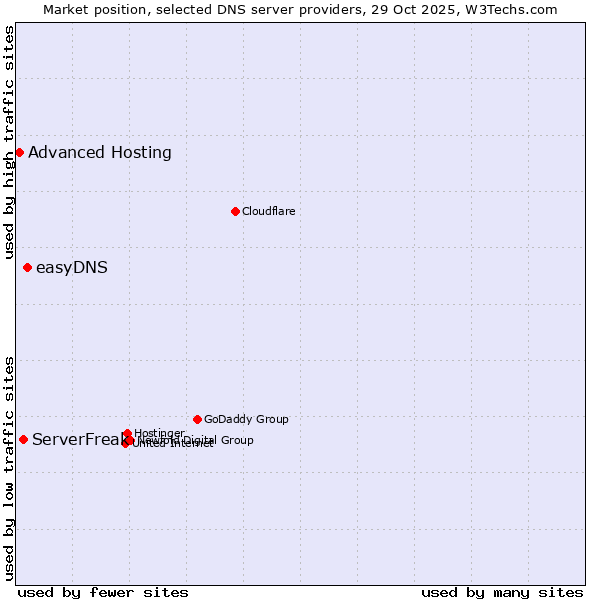600x600 pixels.
Task: Select the easyDNS text label
Action: coord(72,267)
